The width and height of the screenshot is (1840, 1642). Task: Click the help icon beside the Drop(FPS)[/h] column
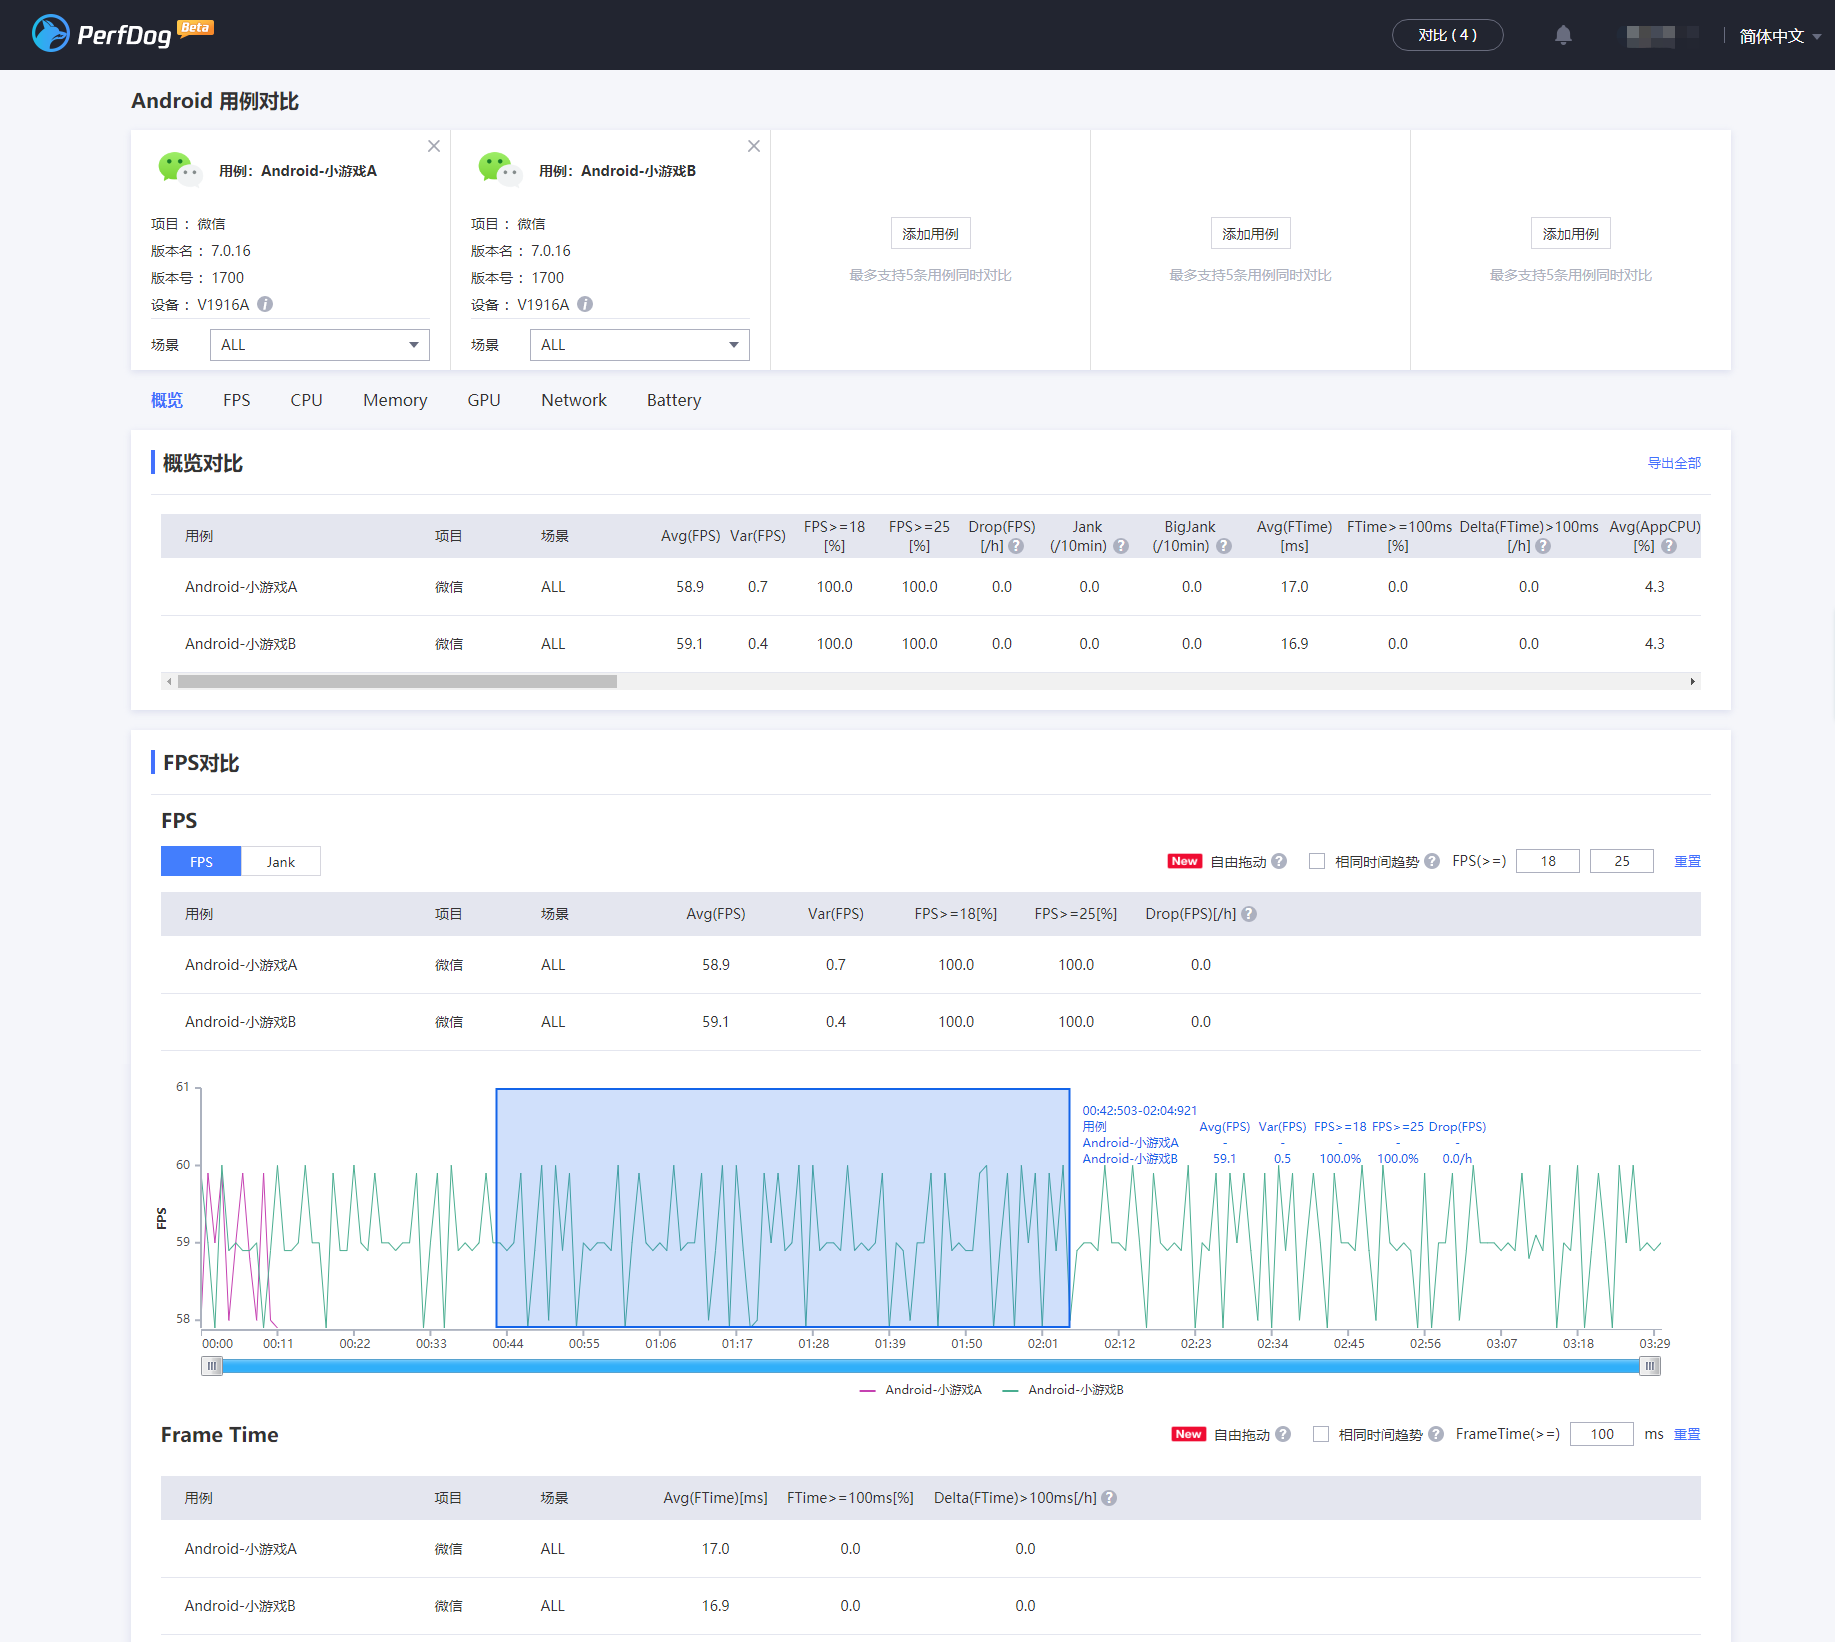pyautogui.click(x=1249, y=914)
